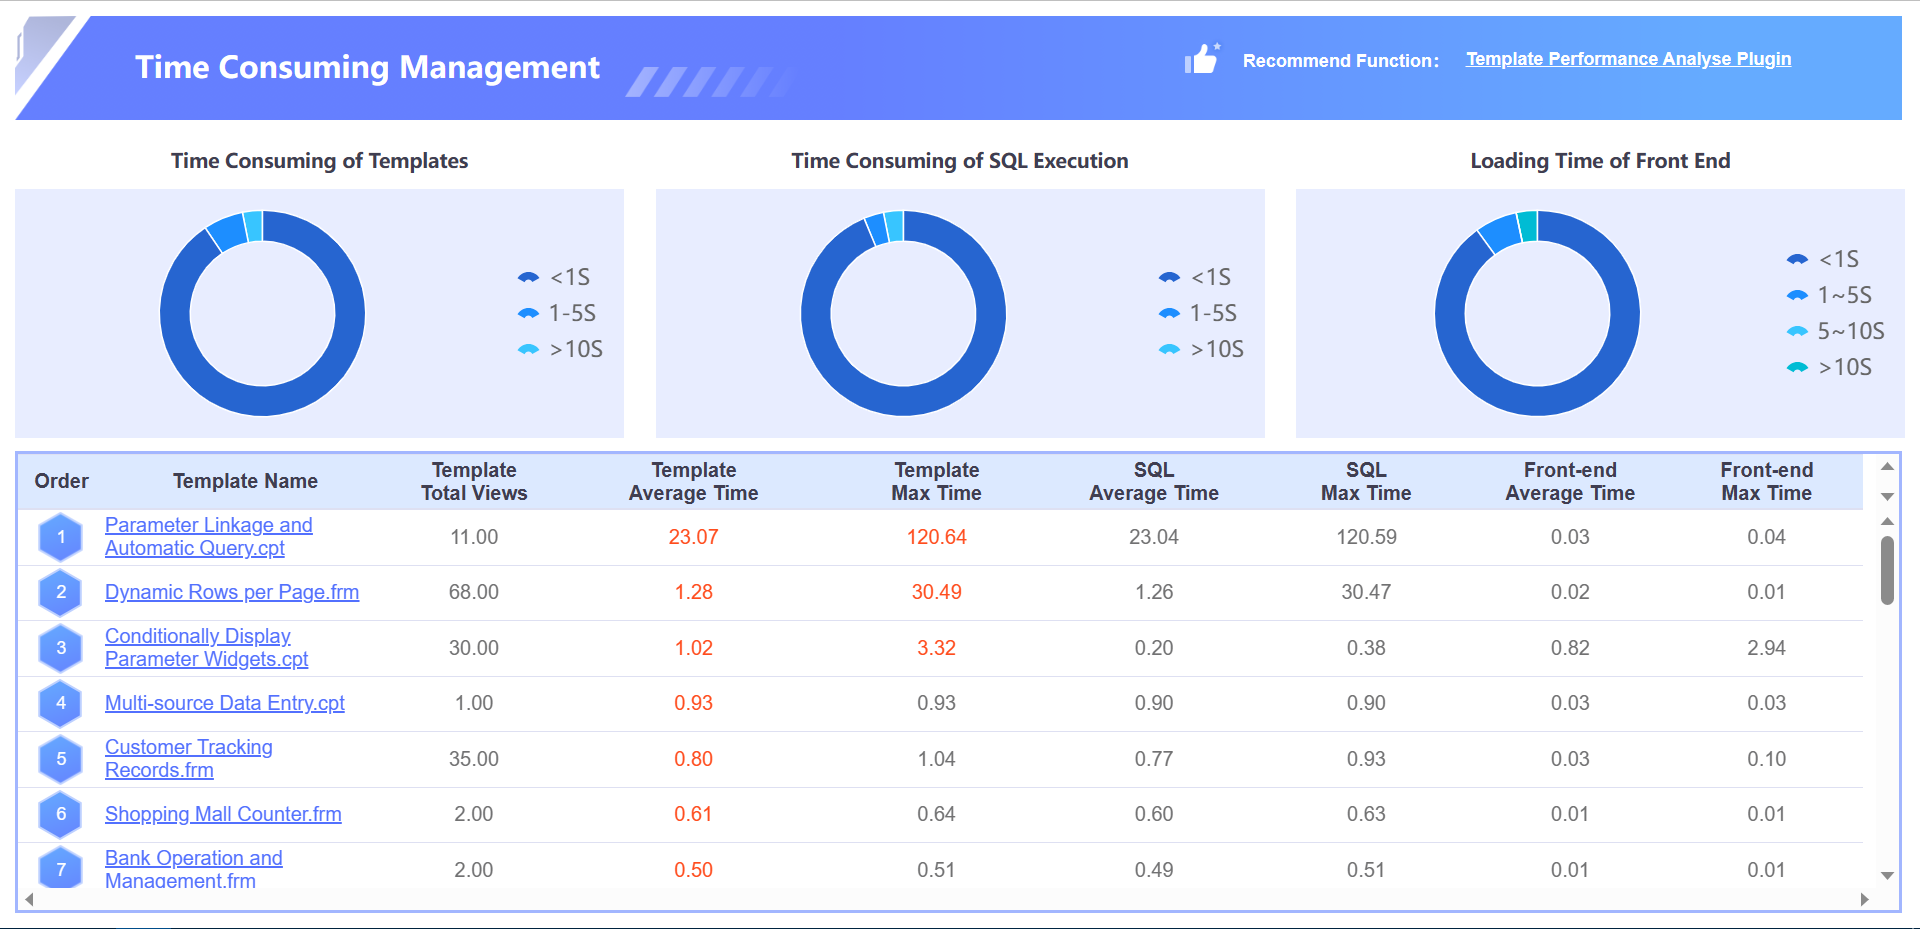Image resolution: width=1920 pixels, height=929 pixels.
Task: Click the 5~10S legend icon for Front End chart
Action: pos(1799,330)
